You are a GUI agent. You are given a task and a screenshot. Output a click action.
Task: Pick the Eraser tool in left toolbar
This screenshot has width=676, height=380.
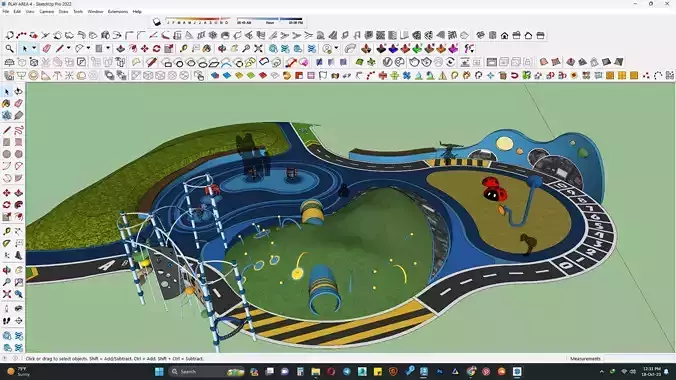tap(19, 104)
